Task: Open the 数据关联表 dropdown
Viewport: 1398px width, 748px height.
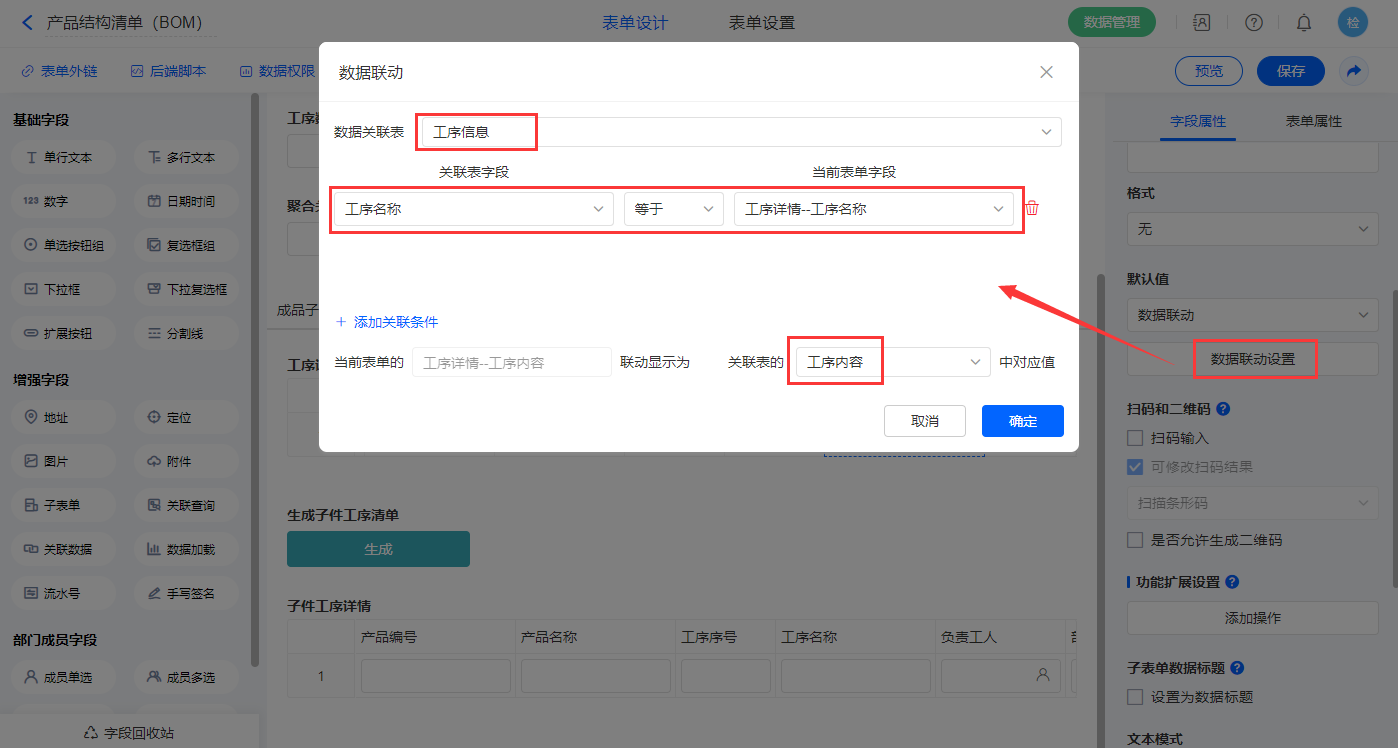Action: pyautogui.click(x=740, y=132)
